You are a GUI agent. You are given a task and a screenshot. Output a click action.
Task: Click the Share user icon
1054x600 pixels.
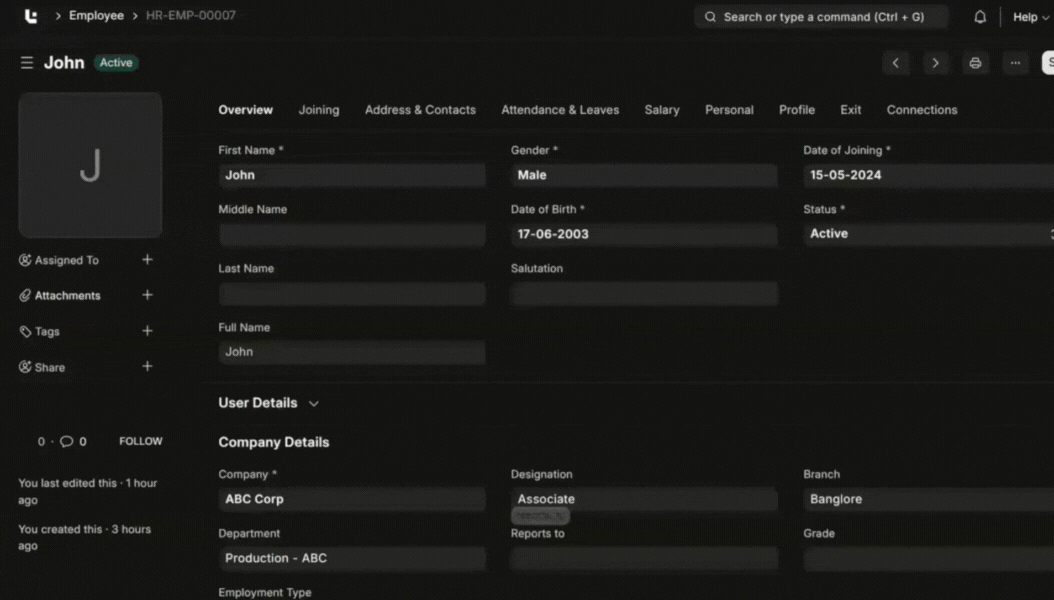pyautogui.click(x=25, y=367)
